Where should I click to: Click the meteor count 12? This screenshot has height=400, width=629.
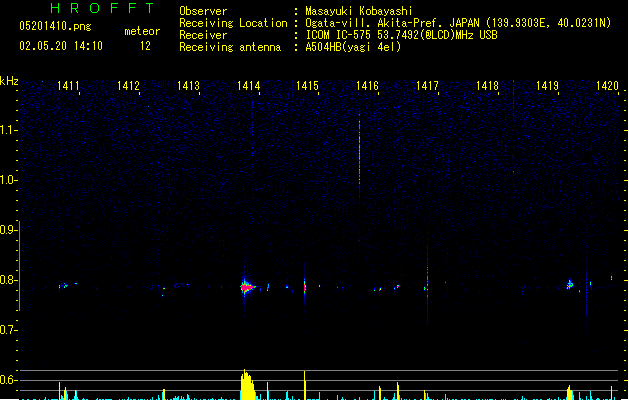point(145,46)
